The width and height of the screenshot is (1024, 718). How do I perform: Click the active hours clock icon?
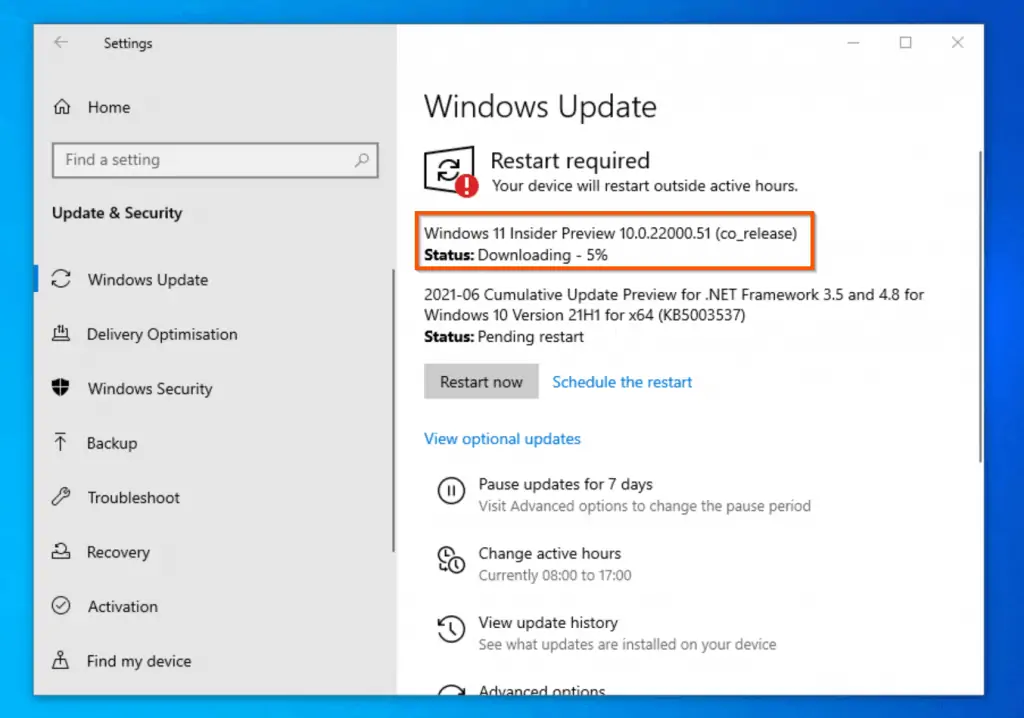[x=451, y=560]
